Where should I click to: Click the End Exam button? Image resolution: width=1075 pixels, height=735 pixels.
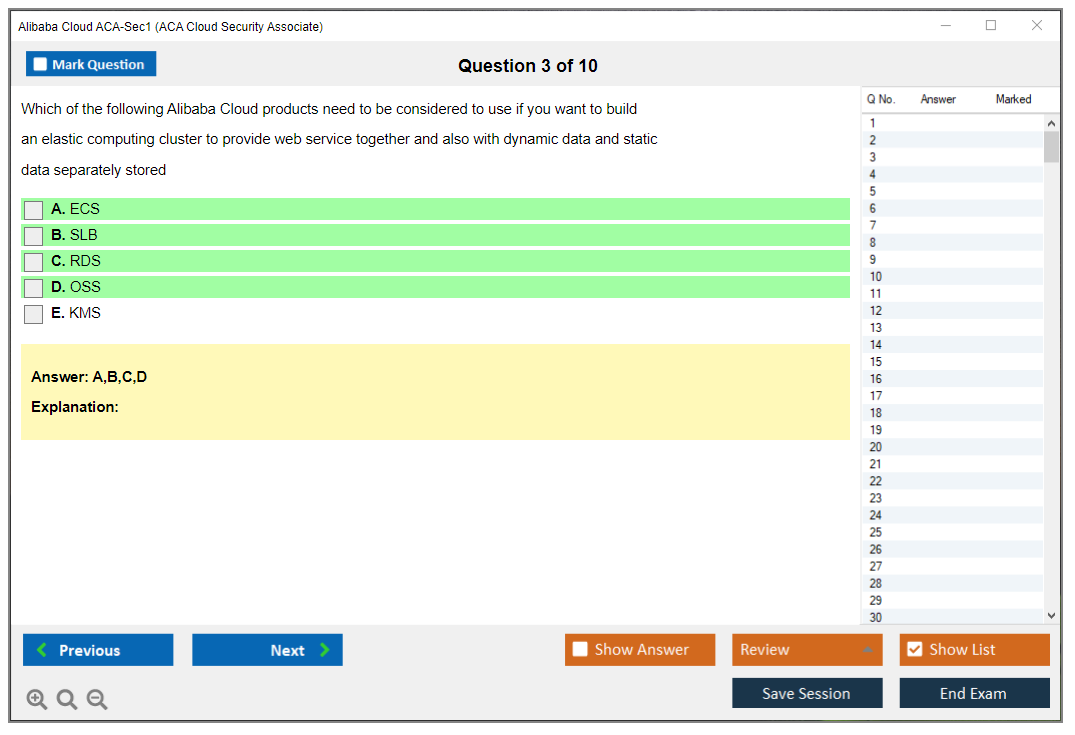[x=974, y=693]
